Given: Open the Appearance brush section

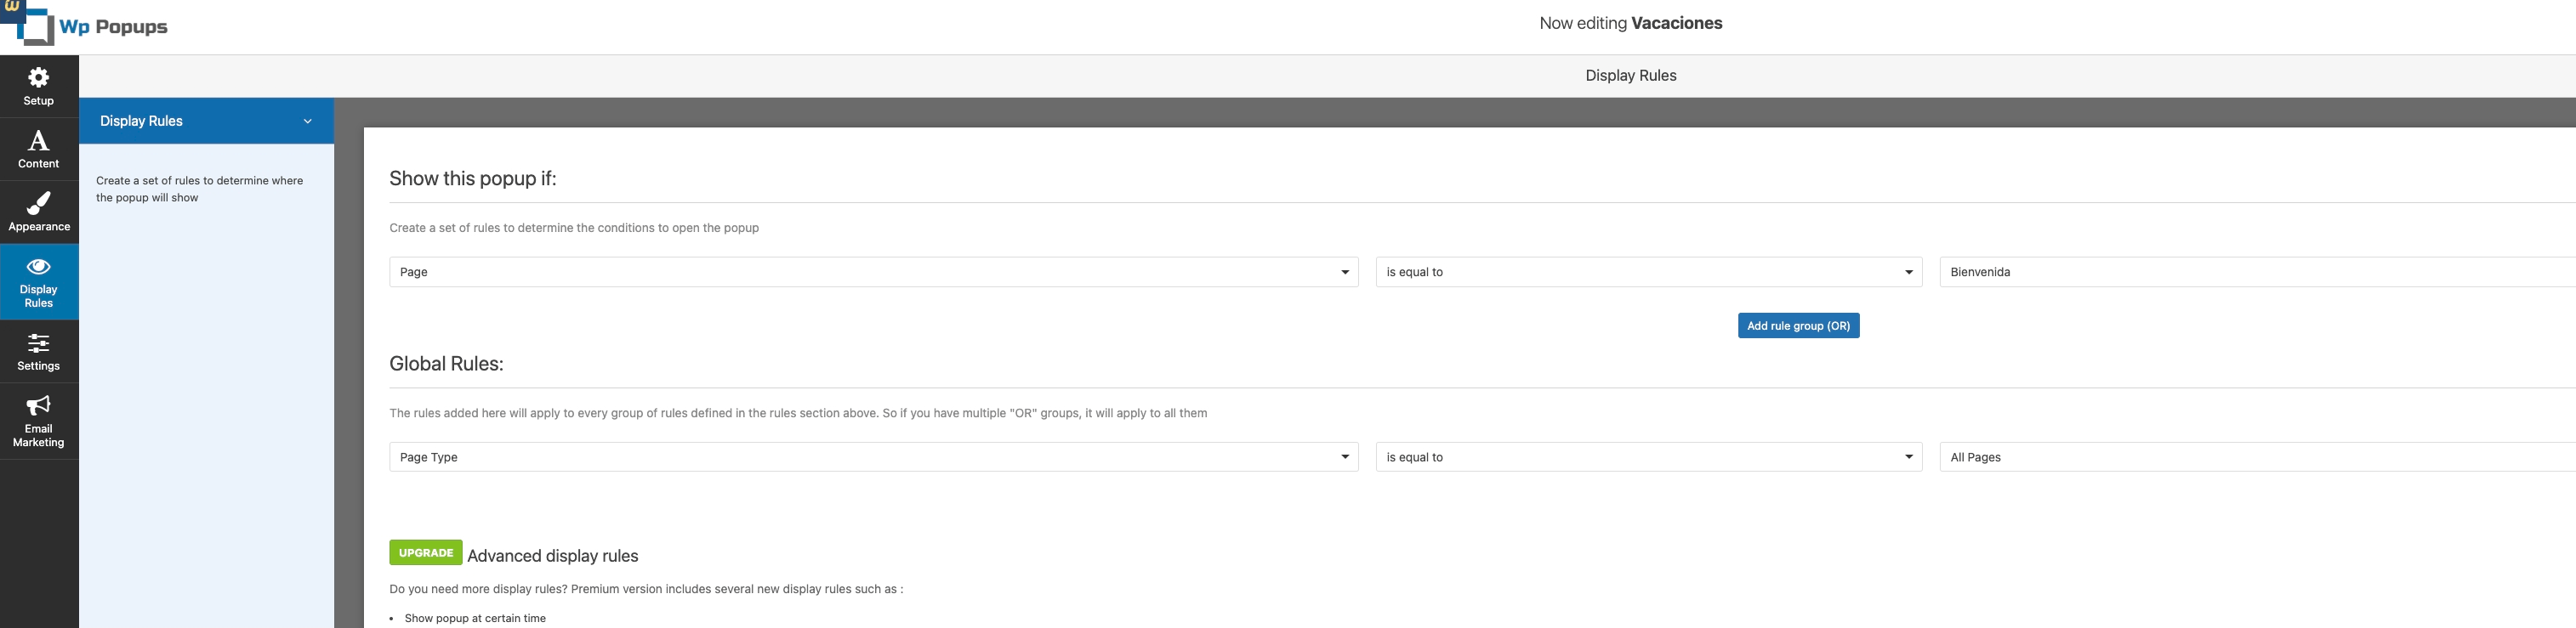Looking at the screenshot, I should [39, 212].
